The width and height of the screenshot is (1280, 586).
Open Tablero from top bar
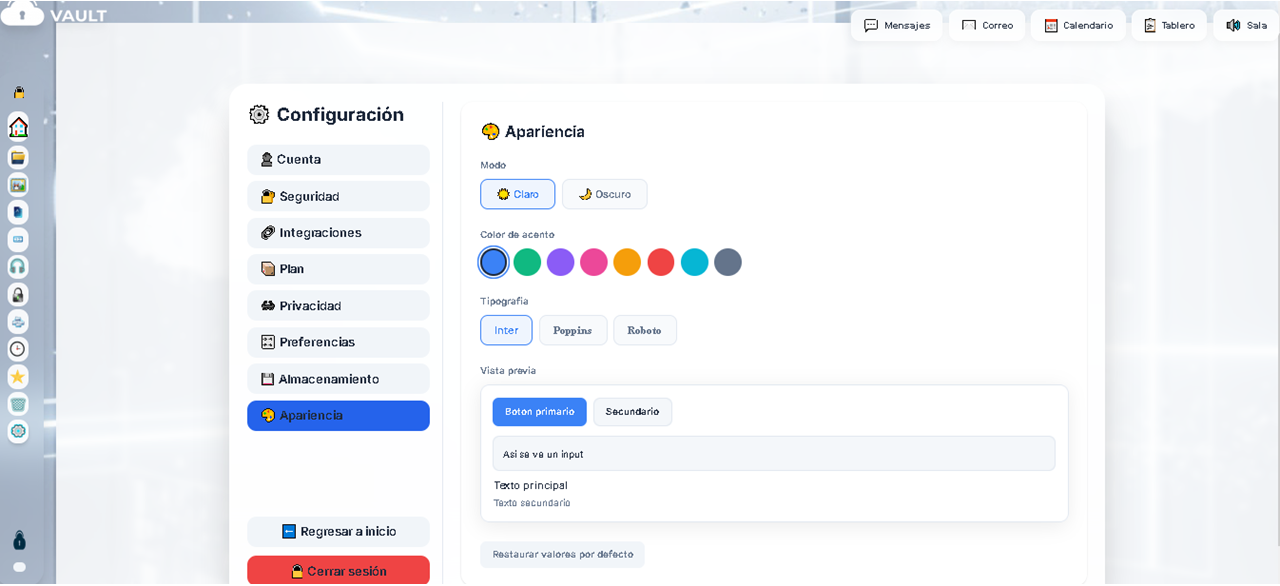tap(1169, 25)
